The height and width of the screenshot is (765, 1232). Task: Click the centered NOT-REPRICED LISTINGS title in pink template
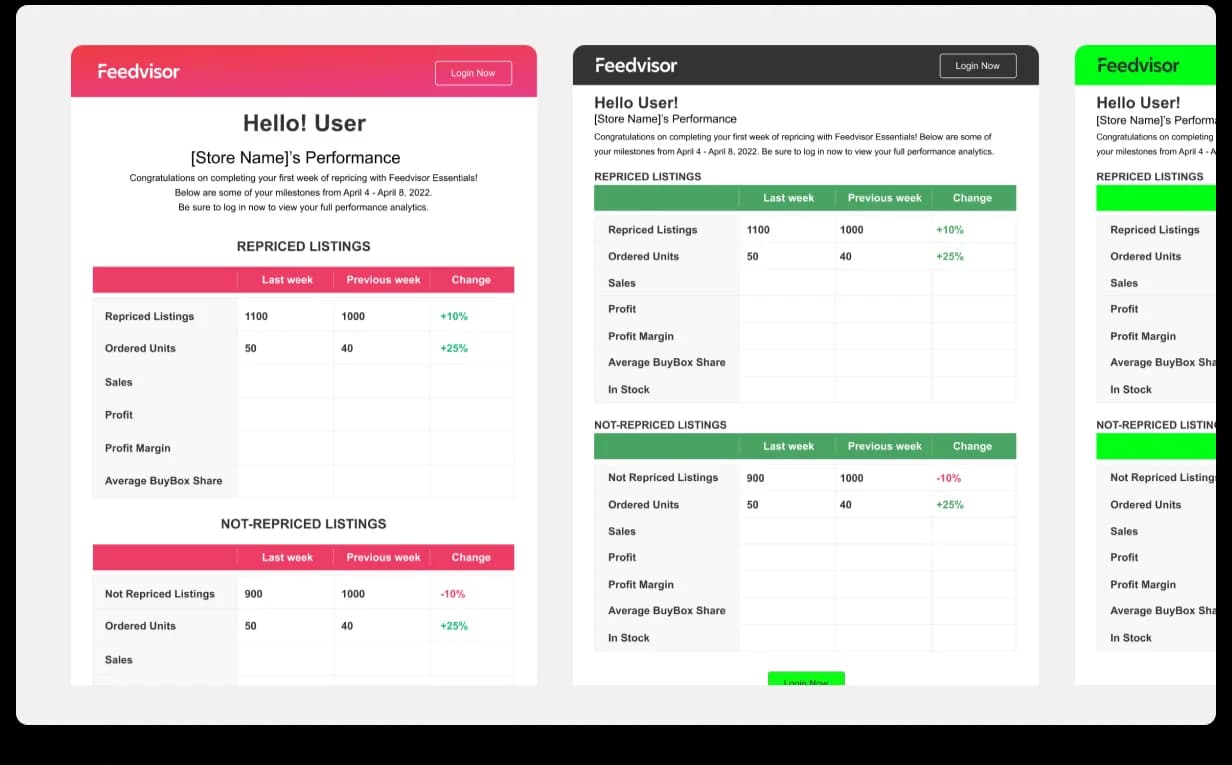[x=303, y=524]
